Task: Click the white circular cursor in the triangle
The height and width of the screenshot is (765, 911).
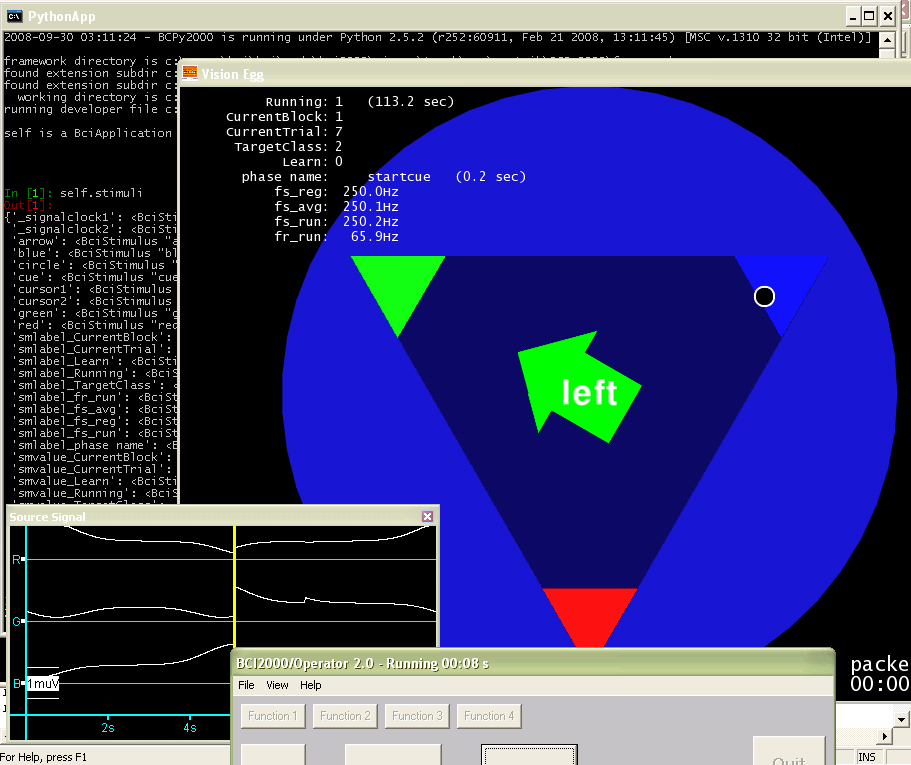Action: click(764, 296)
